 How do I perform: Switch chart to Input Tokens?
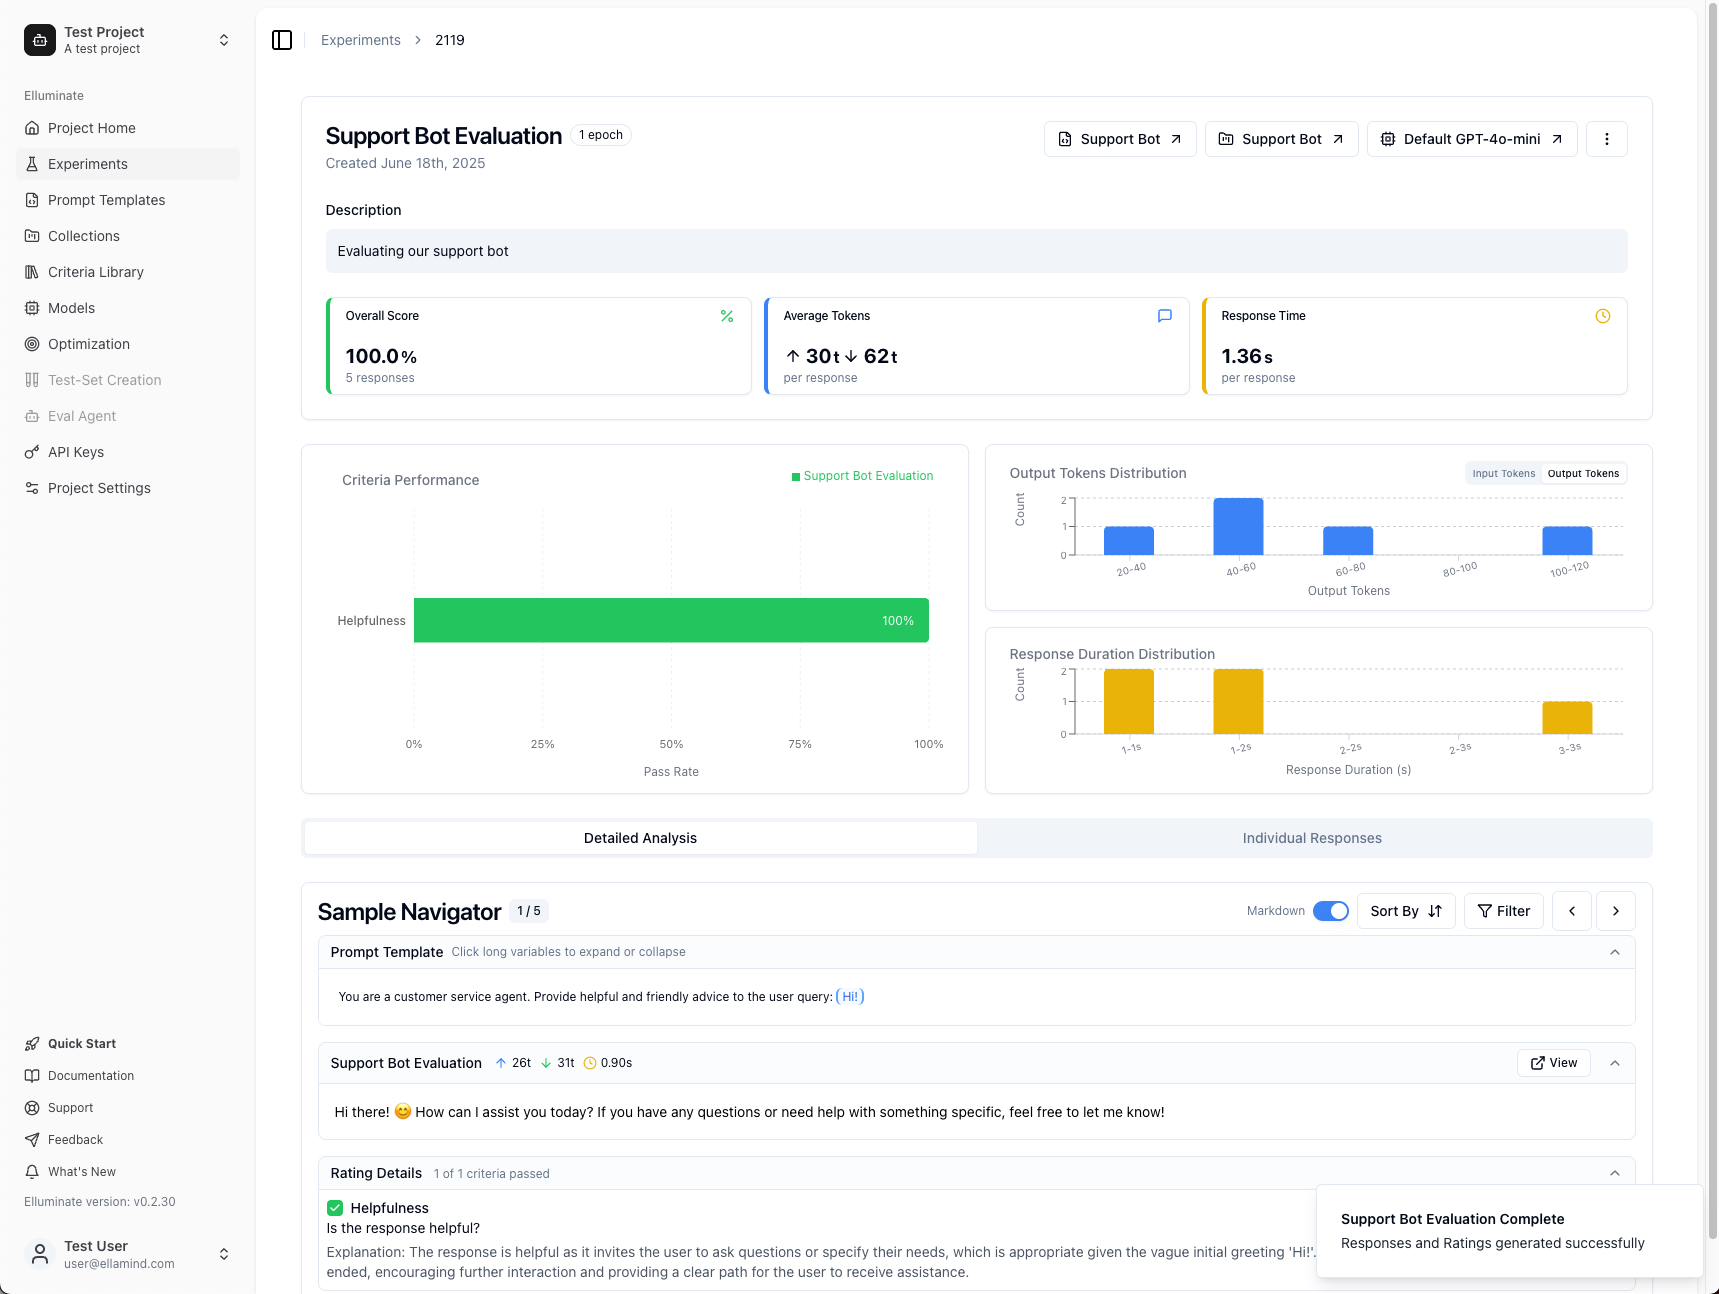(1503, 474)
